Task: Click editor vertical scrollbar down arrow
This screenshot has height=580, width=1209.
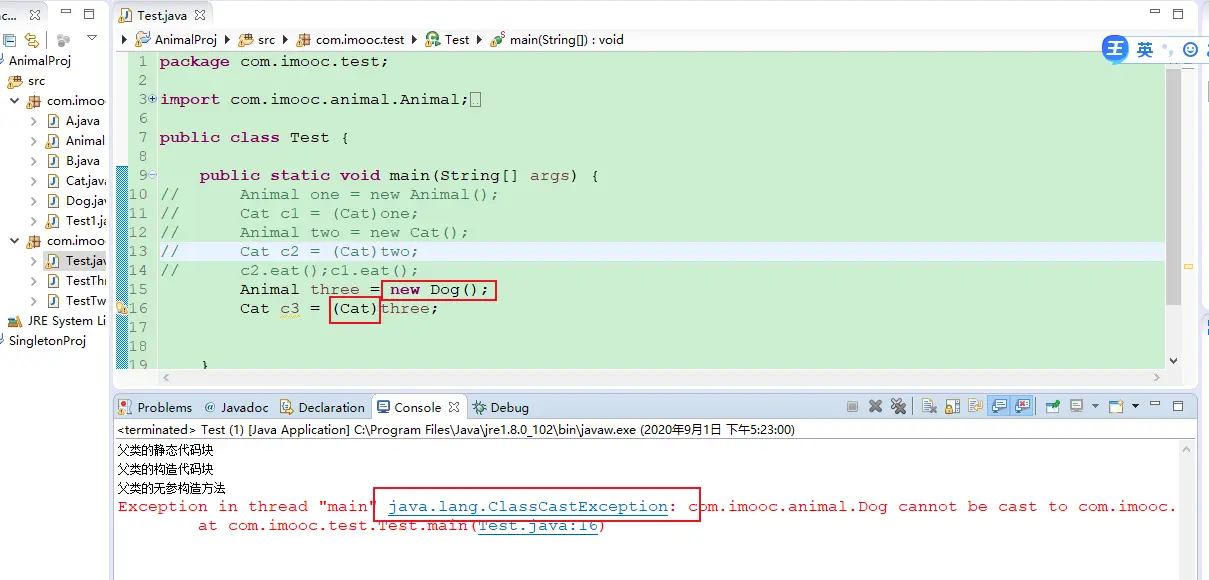Action: click(x=1173, y=360)
